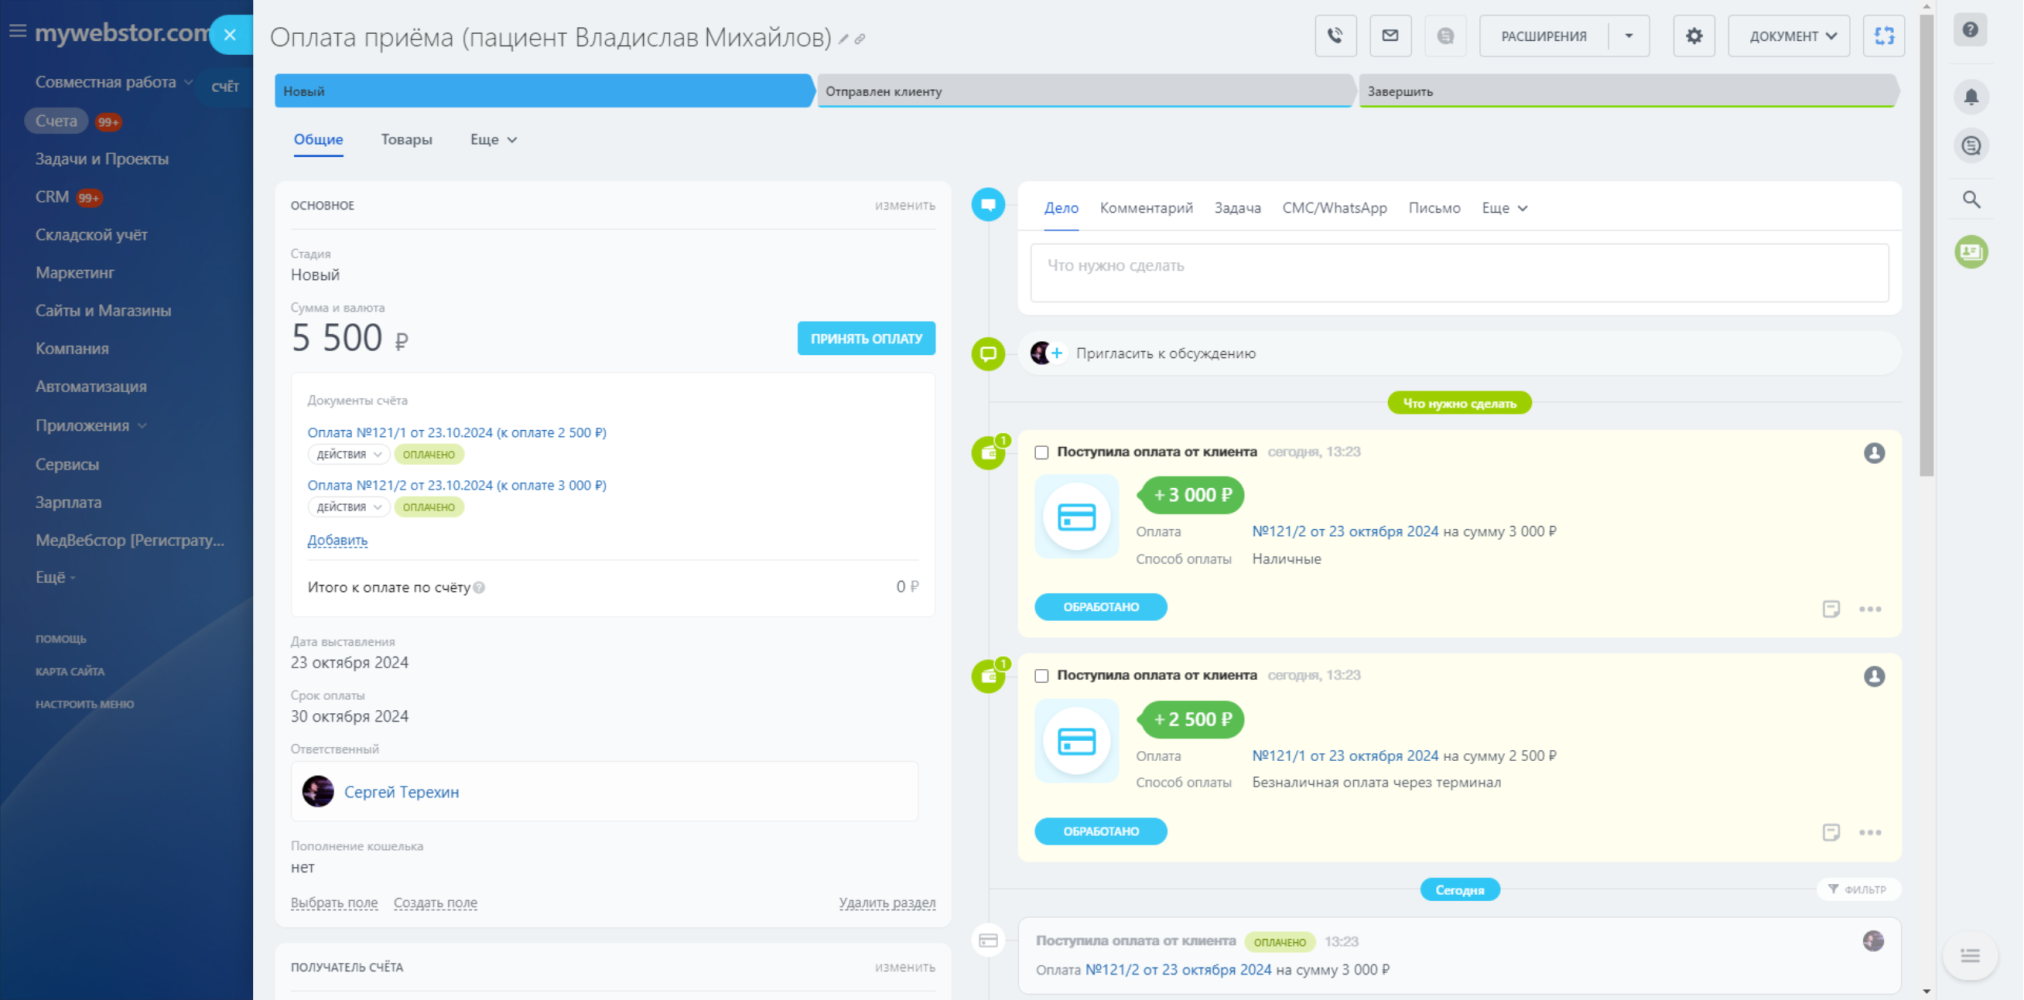Open user avatar icon on the 2 500 ₽ payment card
2024x1000 pixels.
1874,677
